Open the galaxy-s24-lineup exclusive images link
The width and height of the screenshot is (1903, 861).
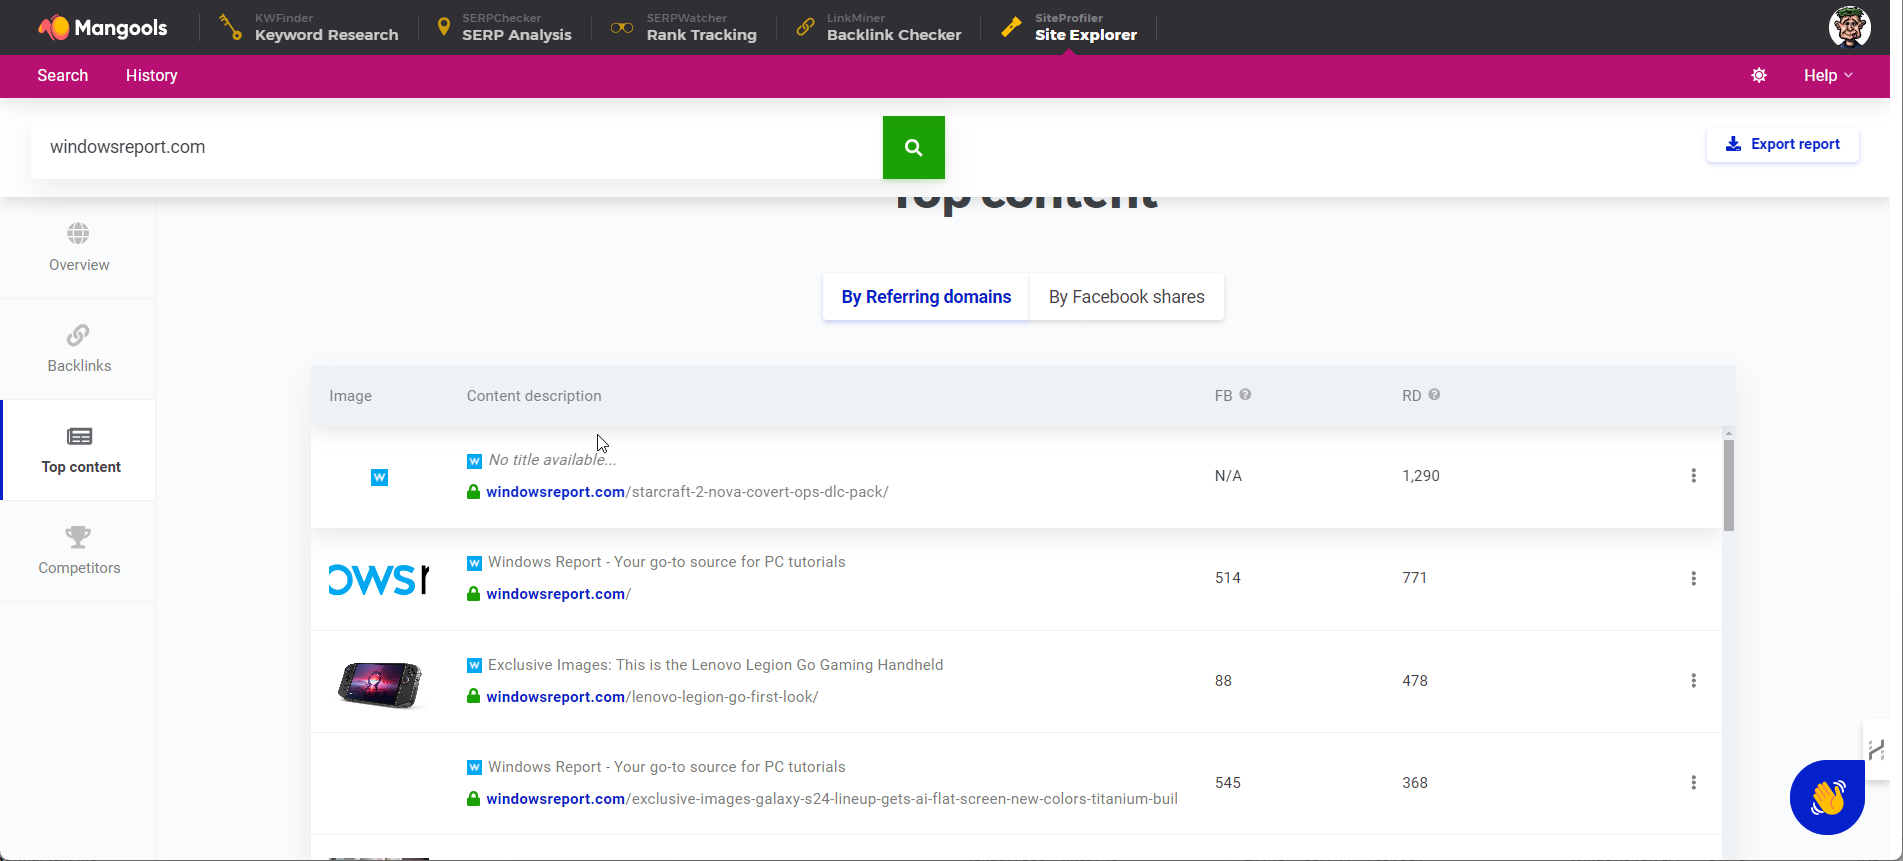point(832,799)
